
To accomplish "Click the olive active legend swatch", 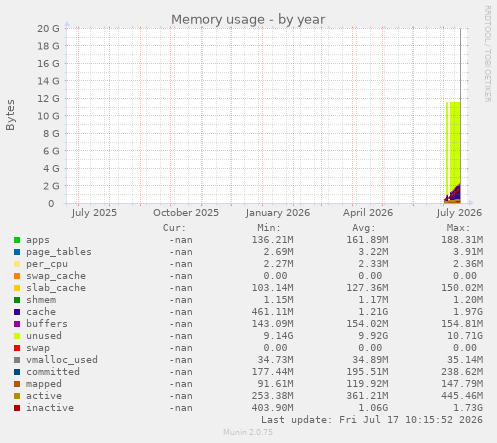I will tap(17, 396).
